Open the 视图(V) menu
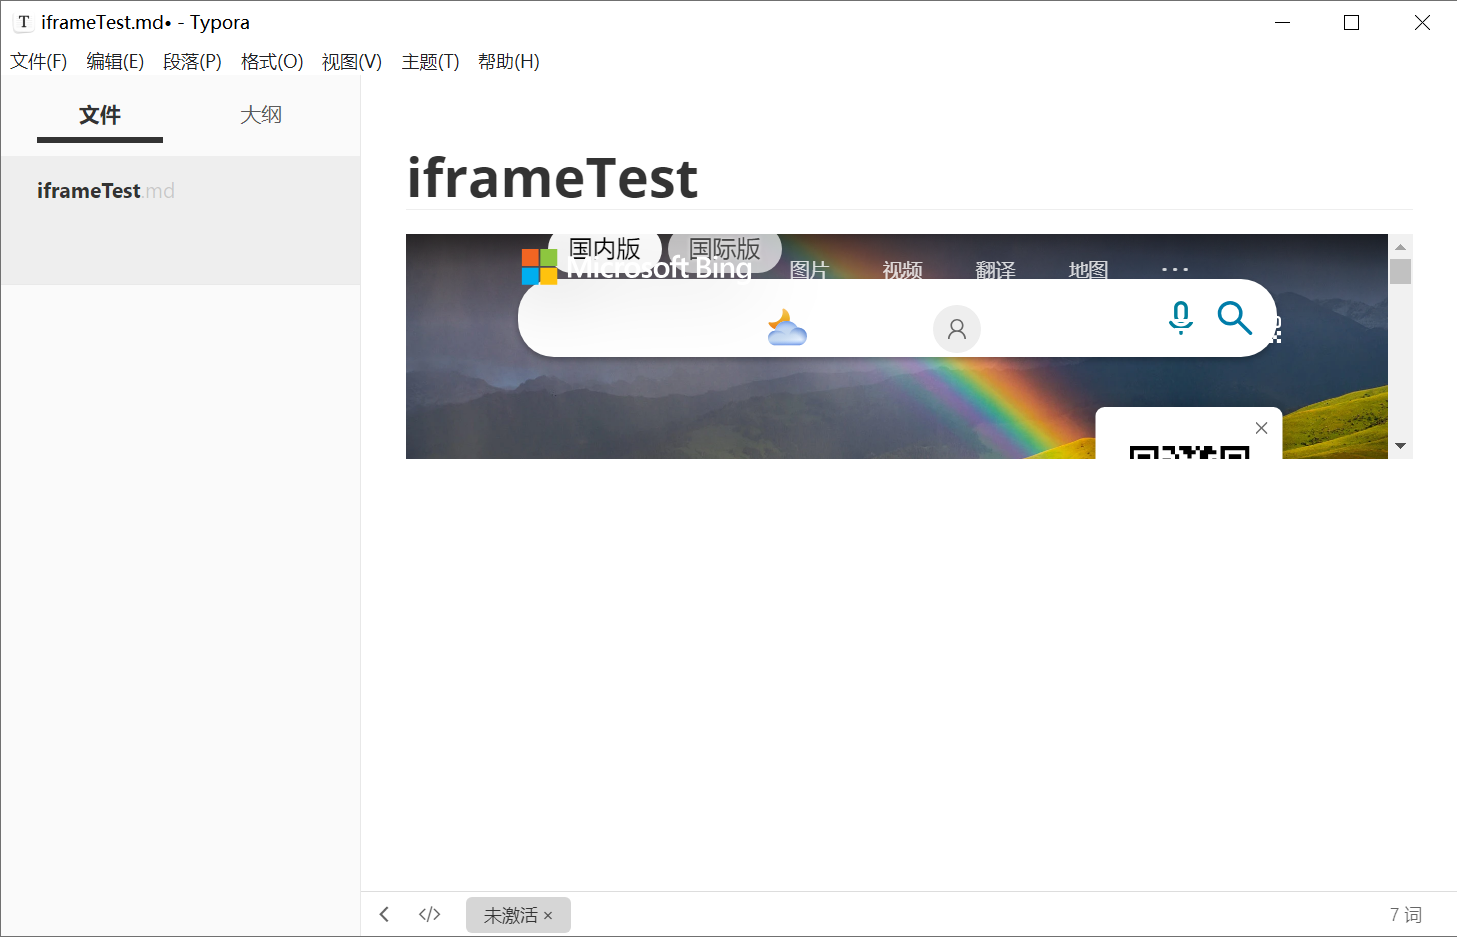 click(352, 62)
